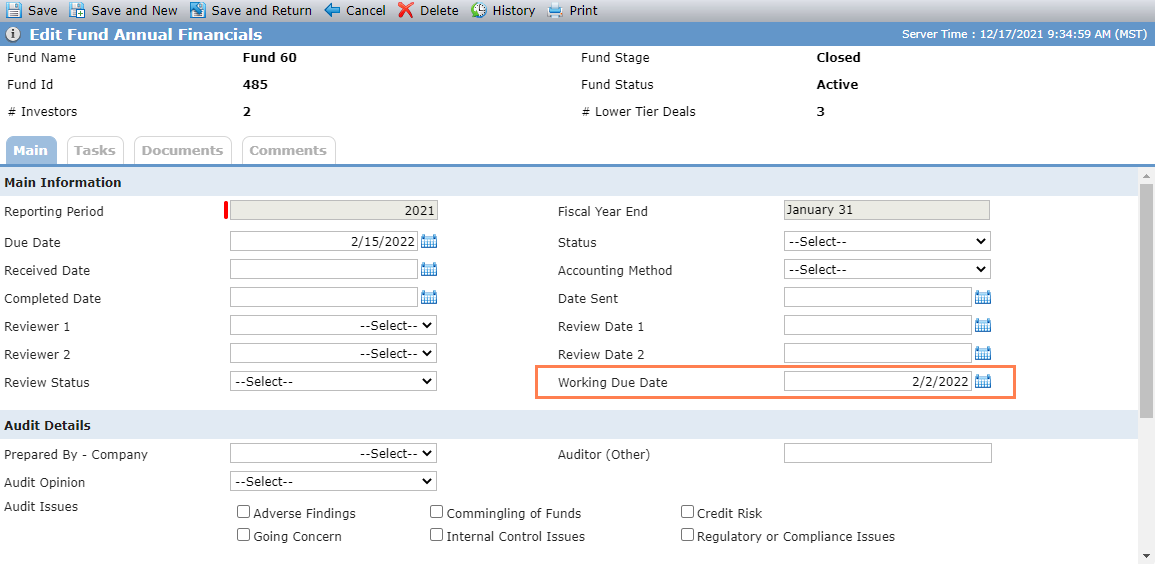The width and height of the screenshot is (1155, 564).
Task: Open calendar picker for Working Due Date
Action: (983, 381)
